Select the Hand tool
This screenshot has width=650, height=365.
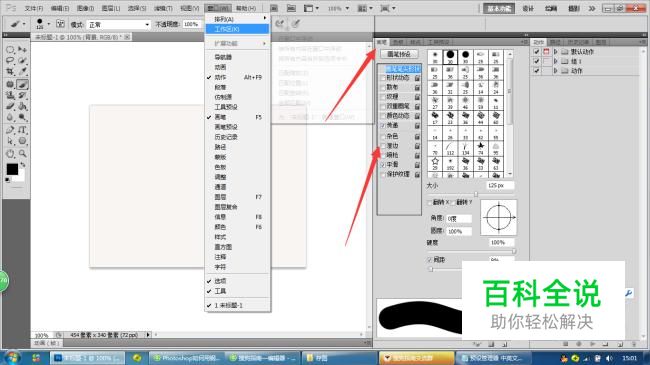tap(10, 153)
